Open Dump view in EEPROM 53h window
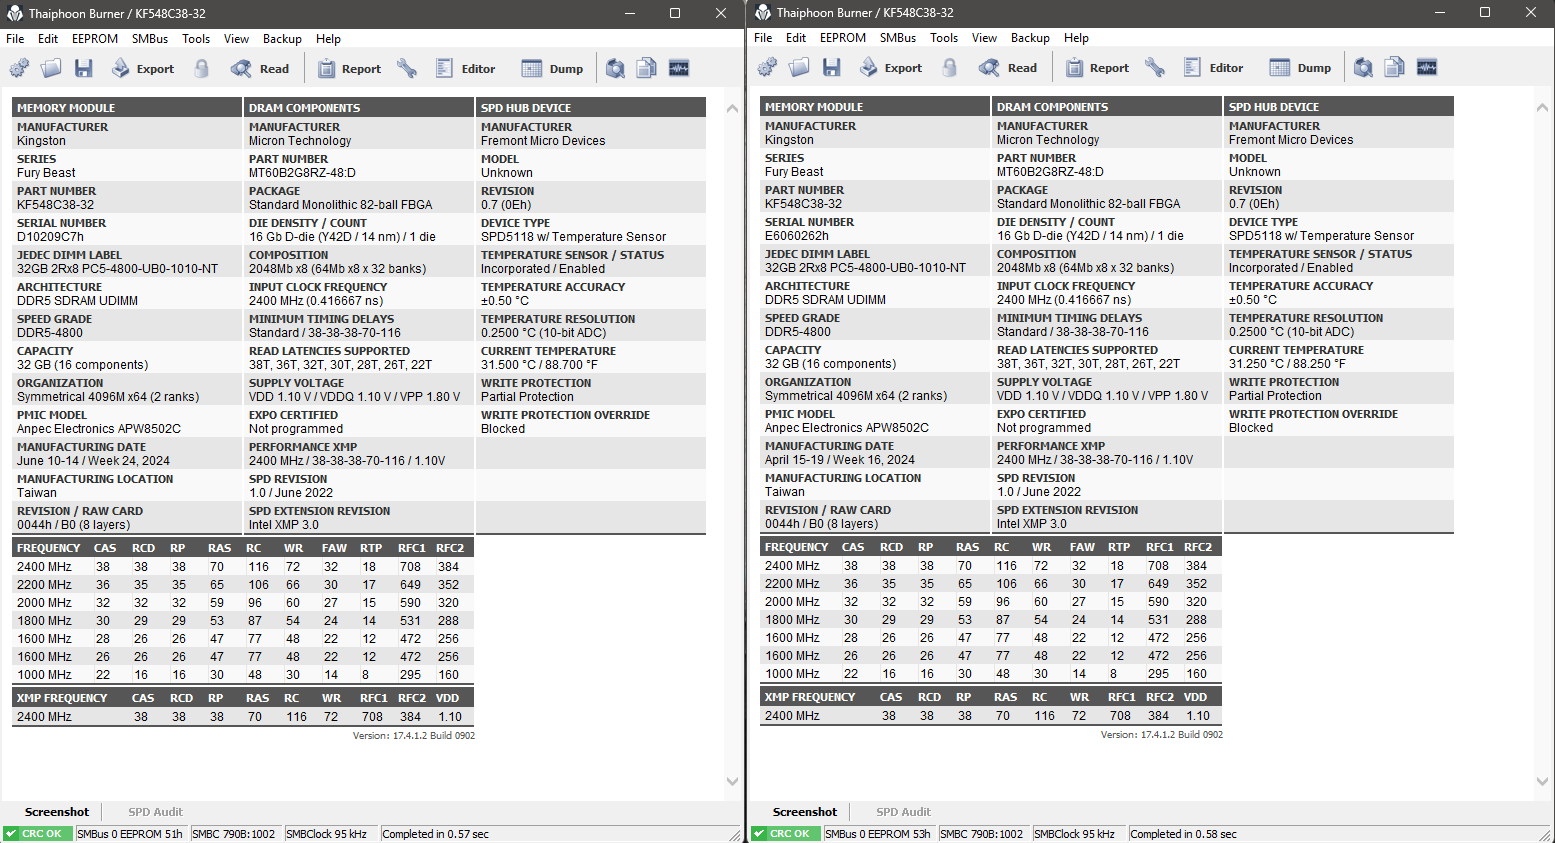This screenshot has width=1555, height=843. tap(1301, 67)
